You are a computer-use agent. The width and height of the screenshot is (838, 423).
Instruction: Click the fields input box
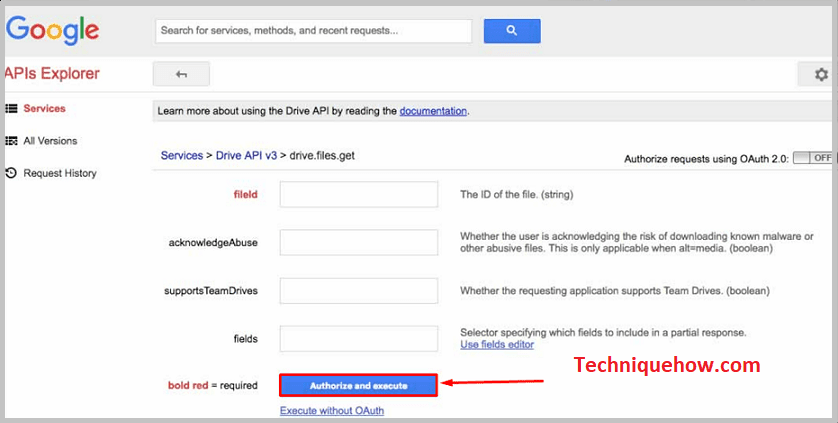point(359,339)
